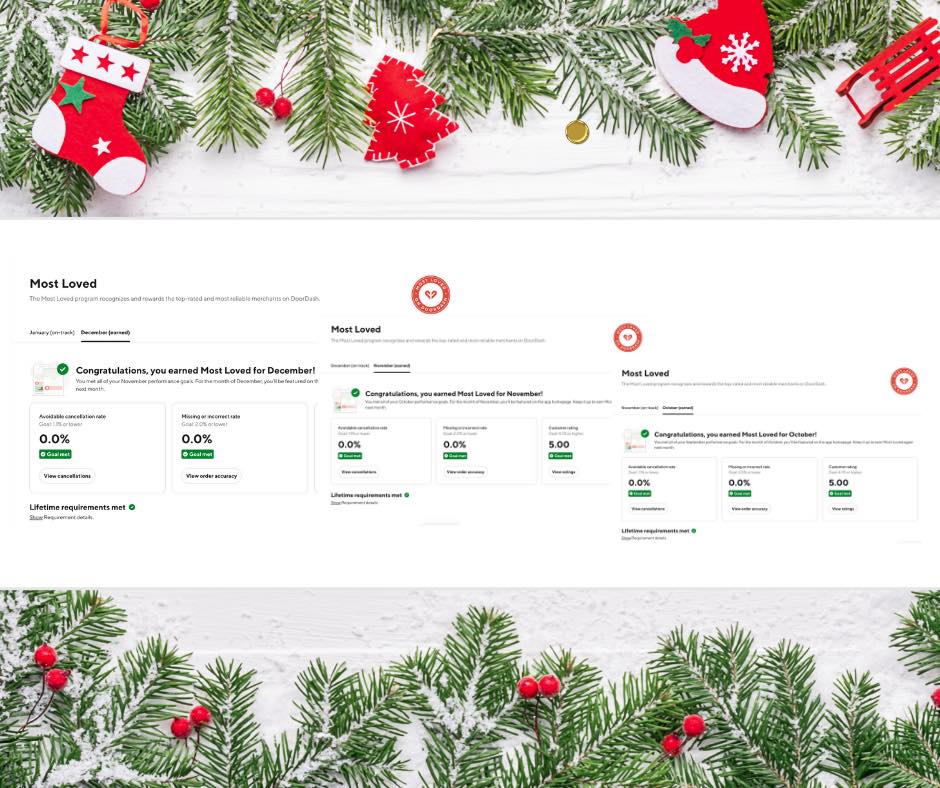The height and width of the screenshot is (788, 940).
Task: Click the green check after Lifetime requirements met in November panel
Action: (406, 495)
